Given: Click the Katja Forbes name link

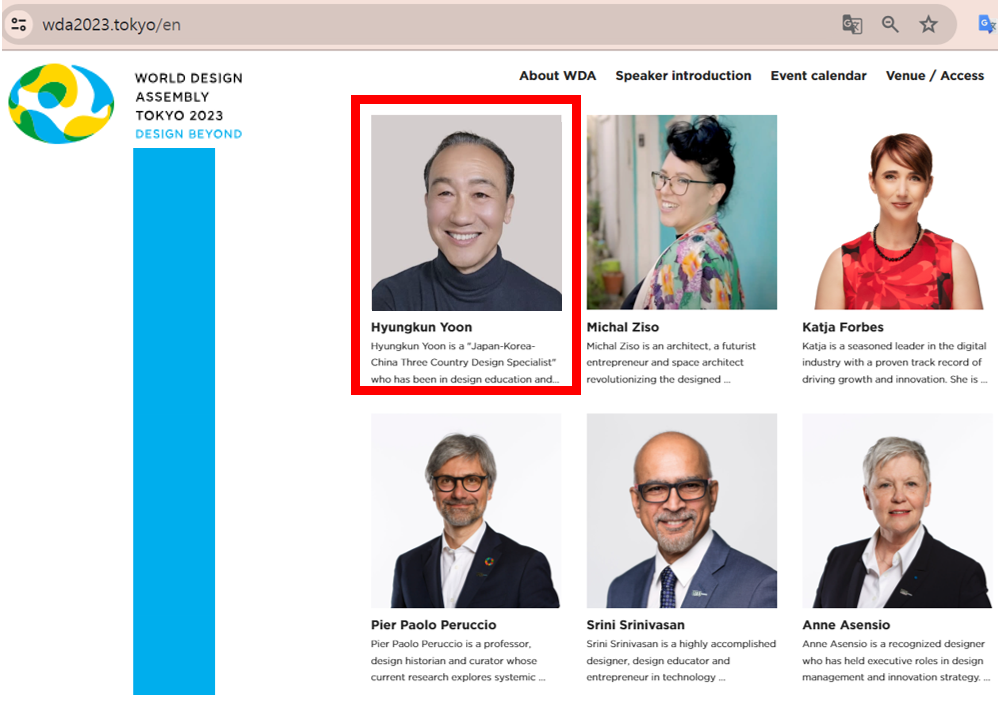Looking at the screenshot, I should (843, 327).
